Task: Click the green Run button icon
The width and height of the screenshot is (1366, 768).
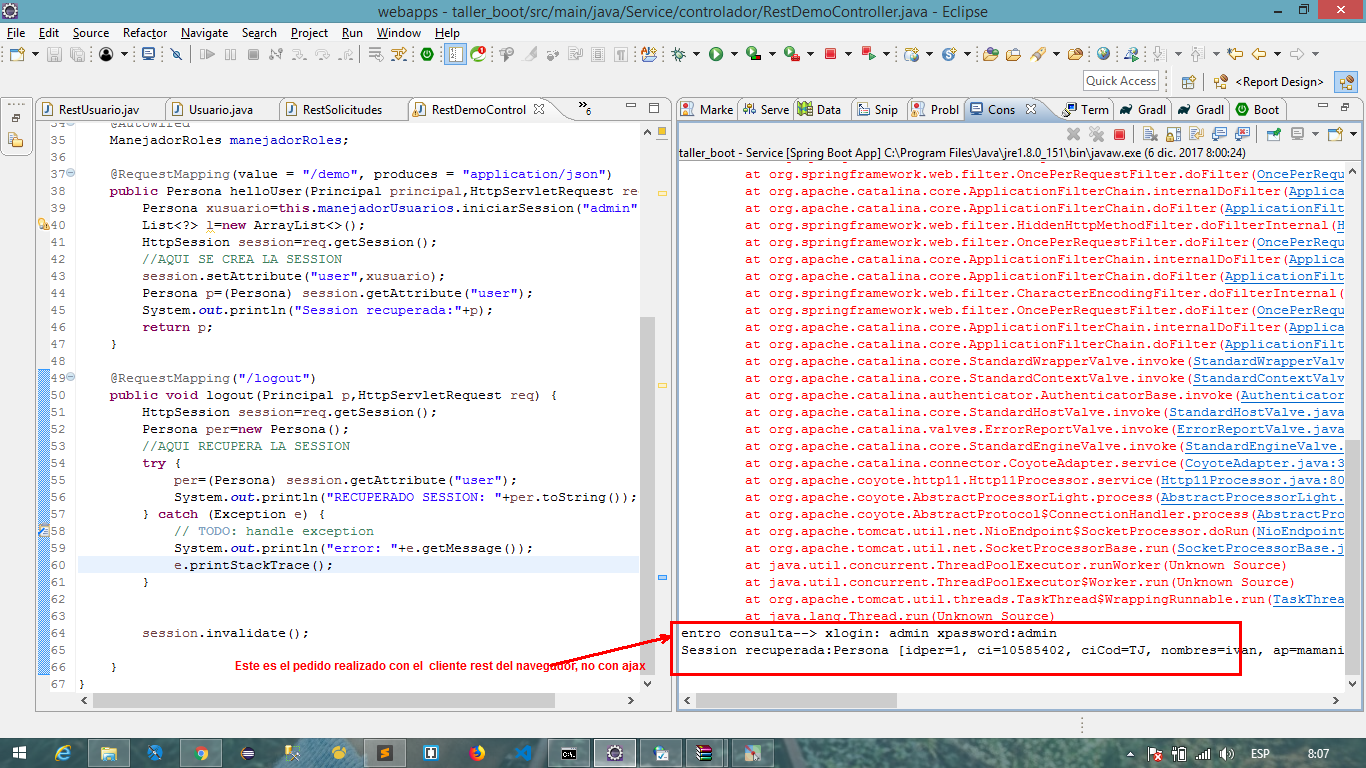Action: [x=716, y=54]
